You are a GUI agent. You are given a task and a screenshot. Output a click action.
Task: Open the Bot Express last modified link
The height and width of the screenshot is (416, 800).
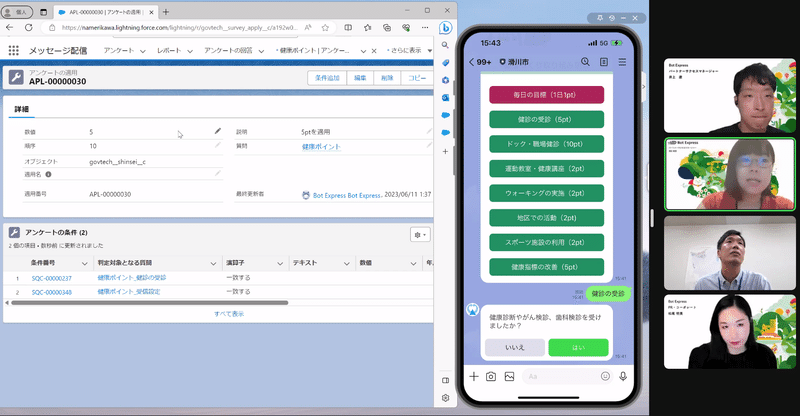(347, 195)
